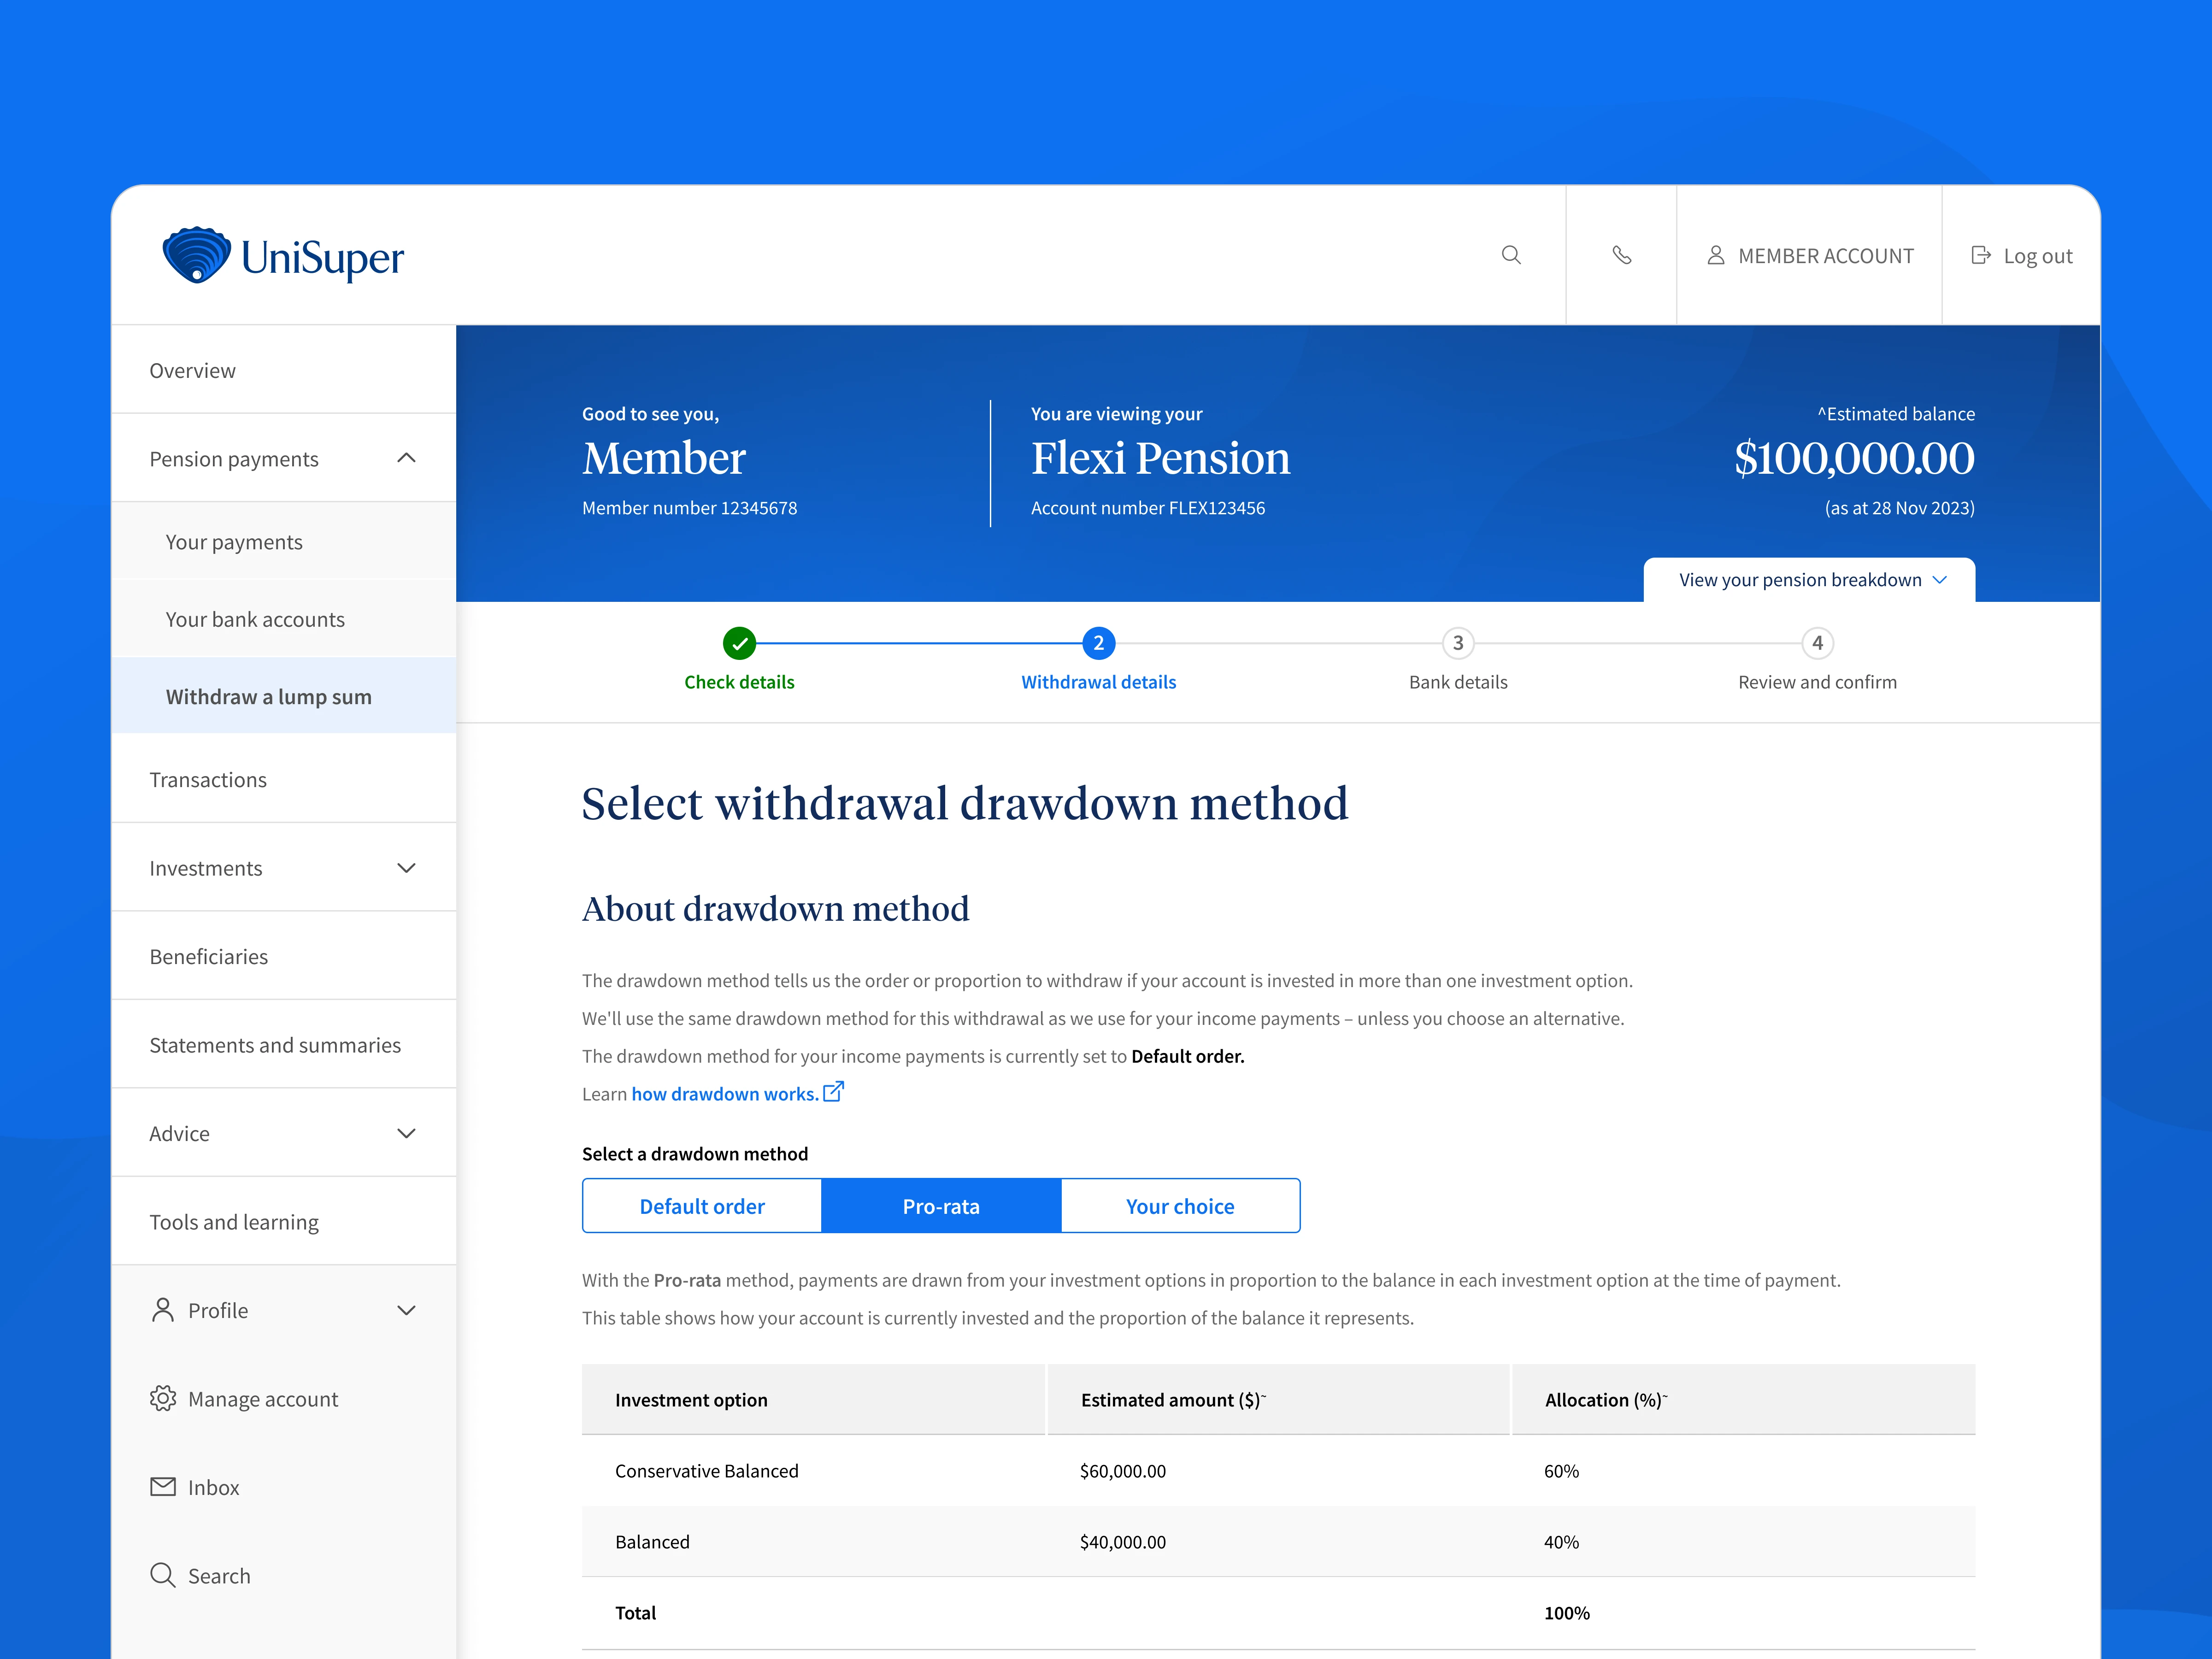
Task: Open Your bank accounts
Action: [x=284, y=619]
